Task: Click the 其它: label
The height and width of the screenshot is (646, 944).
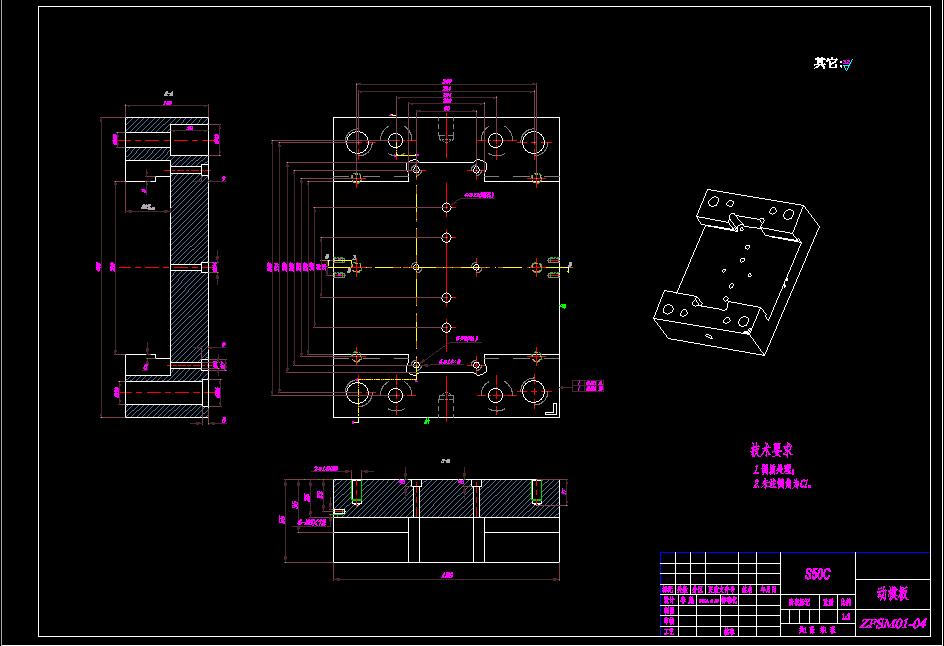Action: tap(827, 63)
